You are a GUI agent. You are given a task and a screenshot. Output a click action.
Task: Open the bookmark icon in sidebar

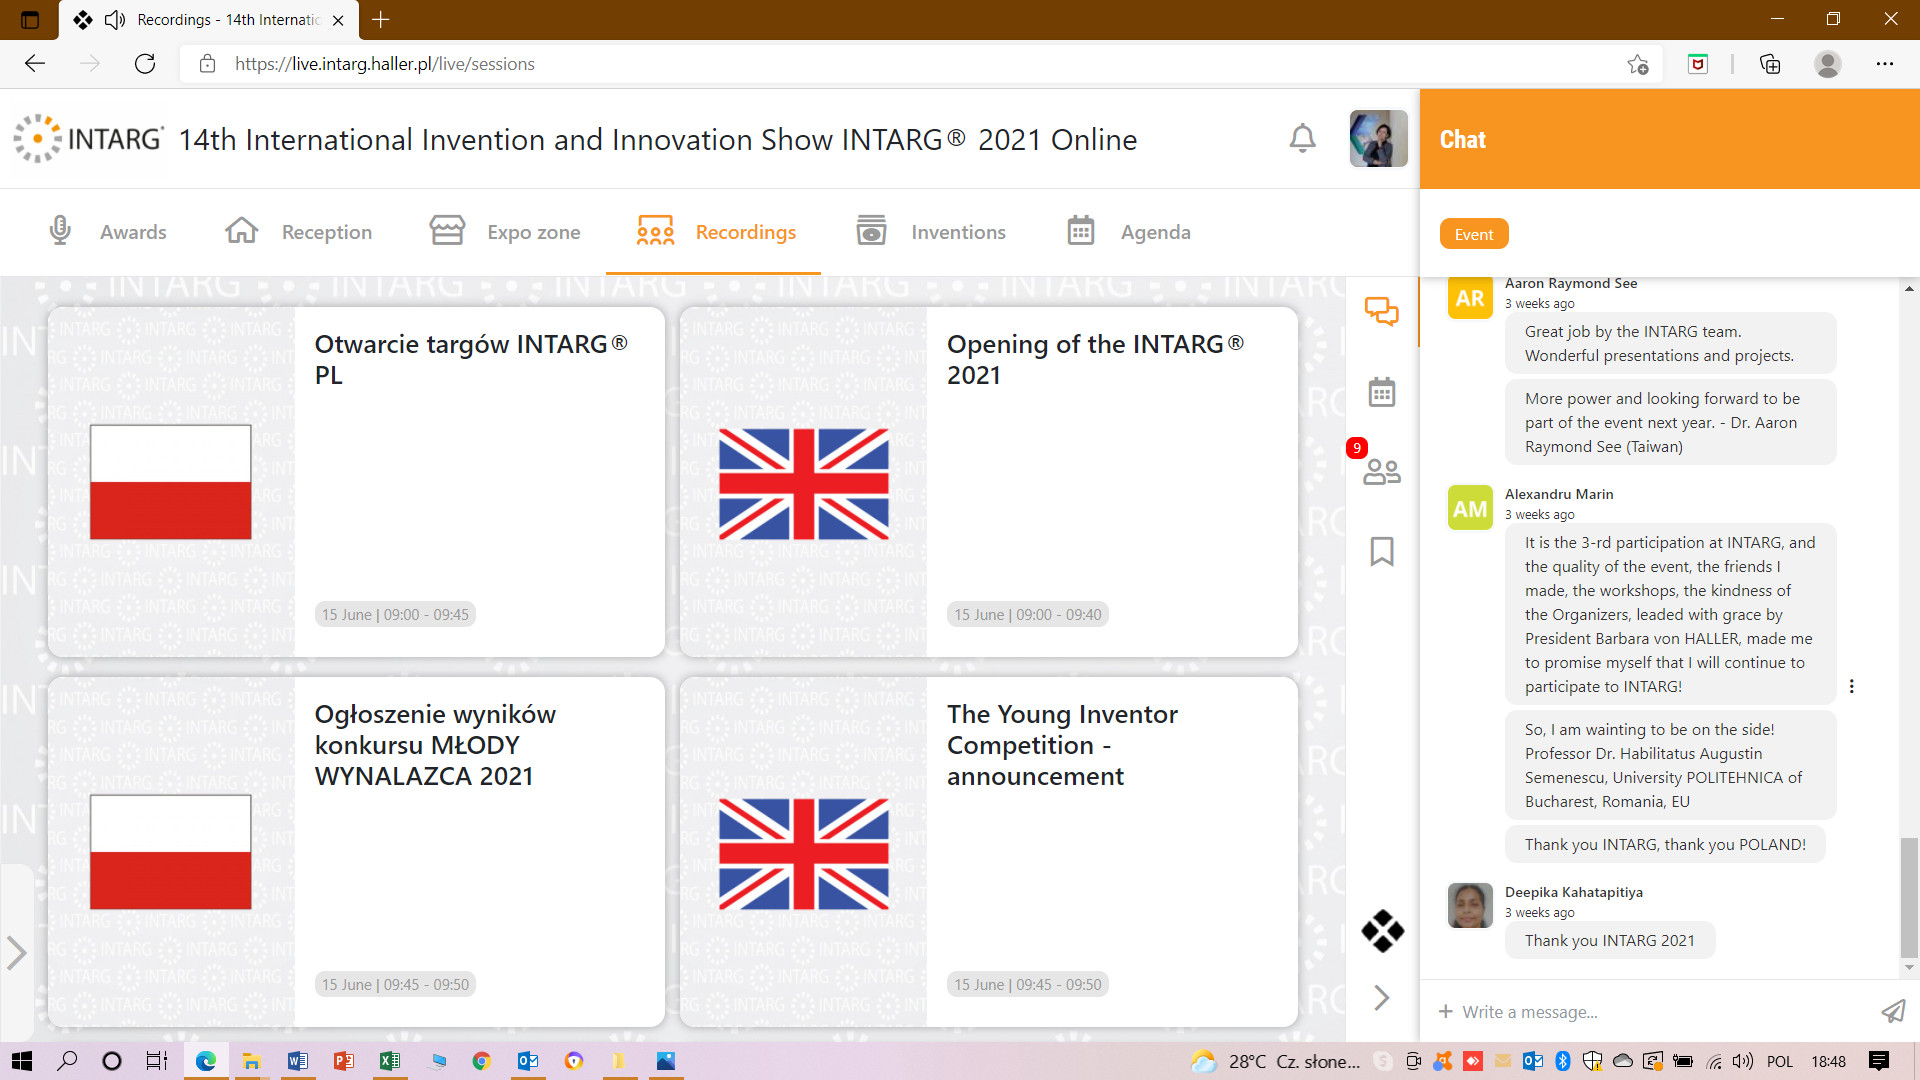[x=1382, y=551]
